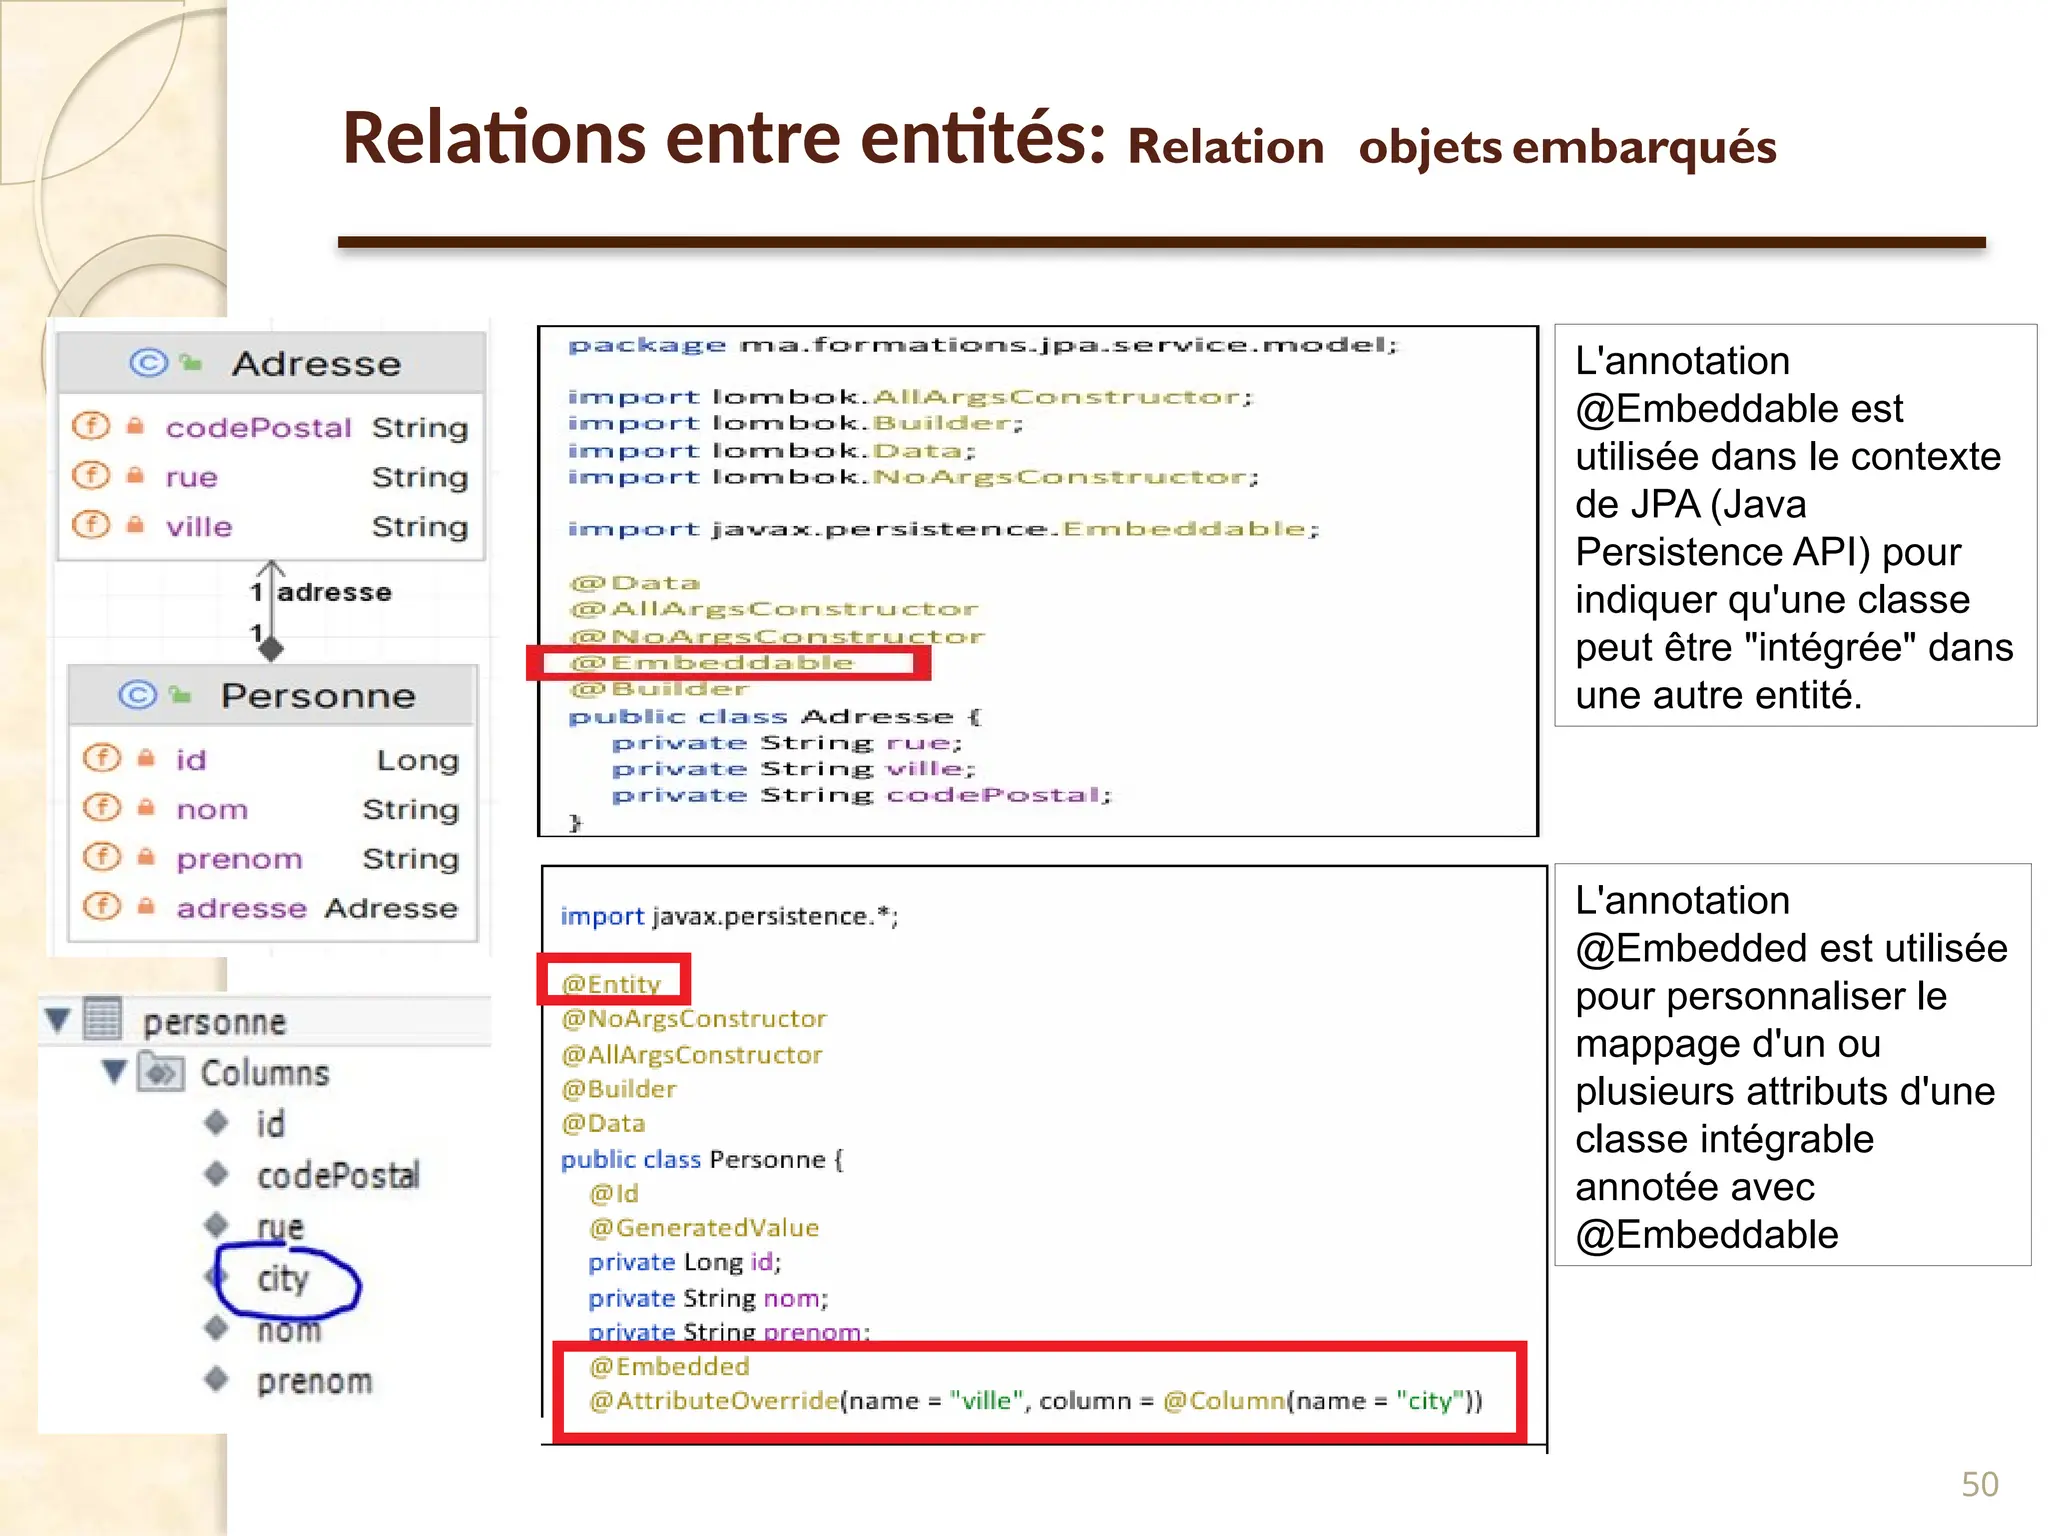This screenshot has height=1536, width=2048.
Task: Select the city column in the tree
Action: (x=283, y=1278)
